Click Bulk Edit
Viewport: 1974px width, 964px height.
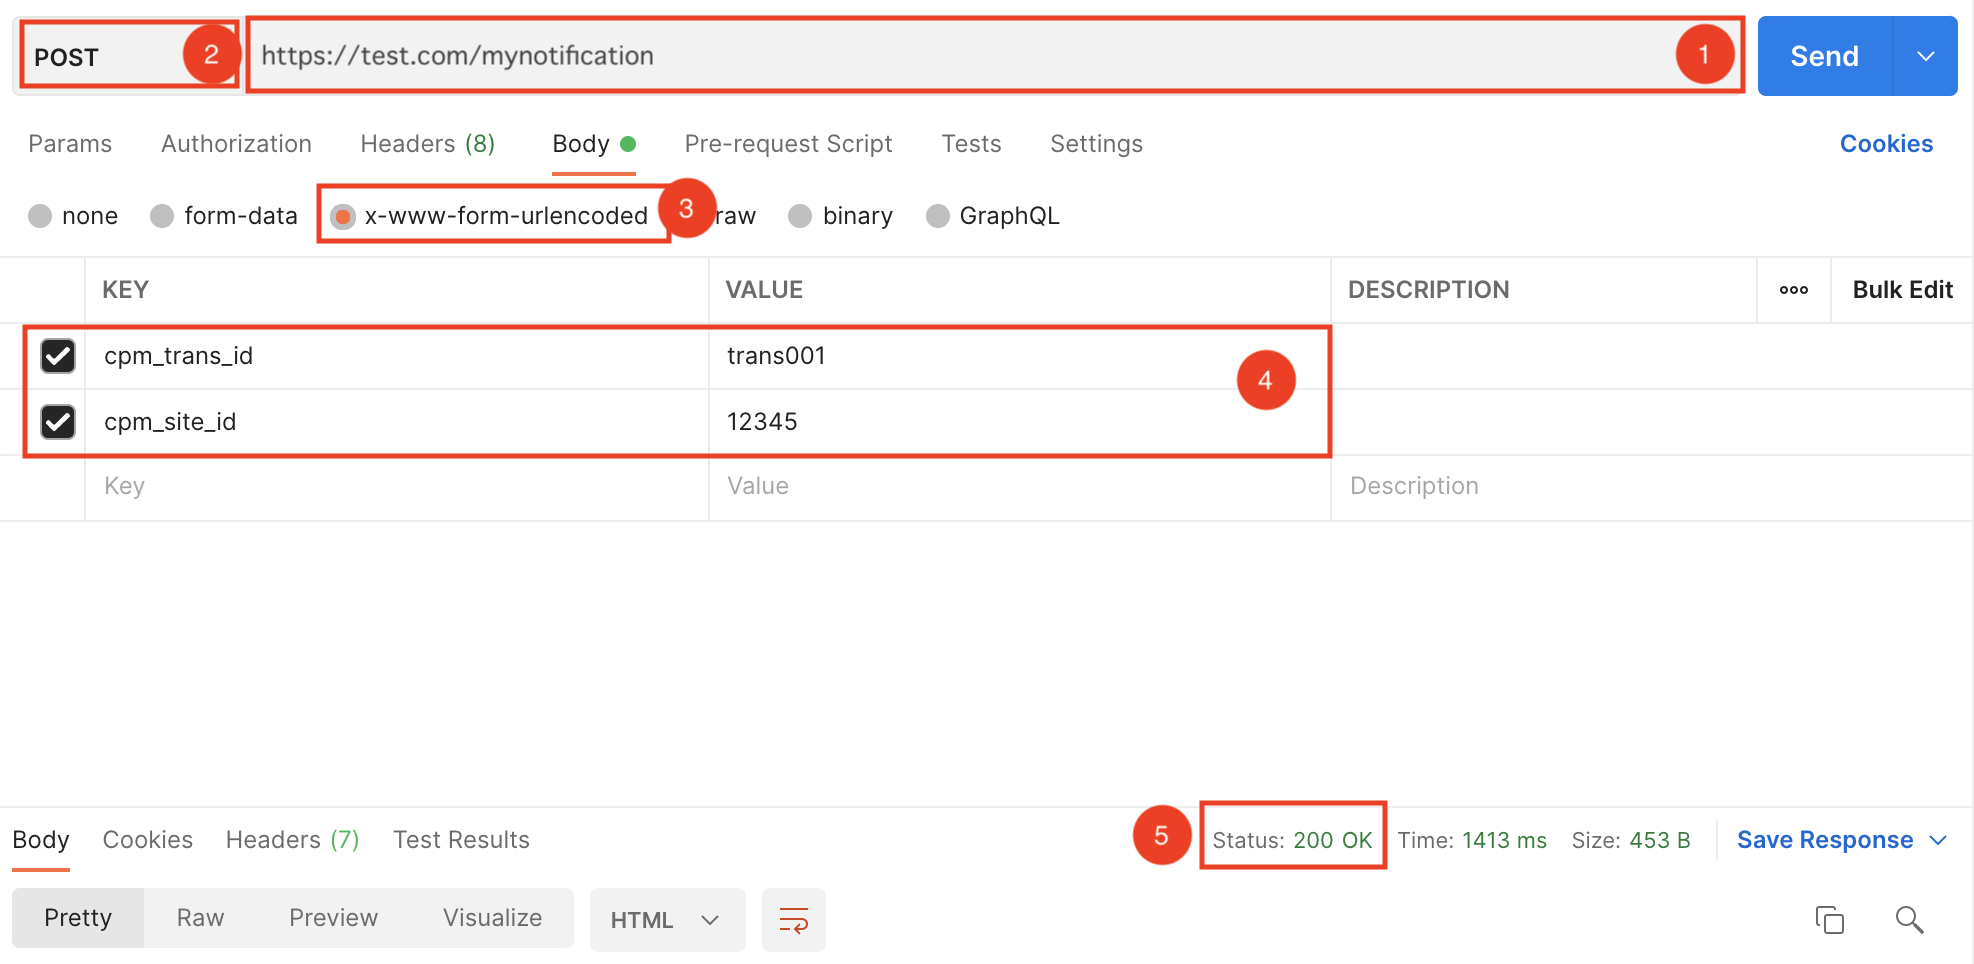[x=1902, y=290]
